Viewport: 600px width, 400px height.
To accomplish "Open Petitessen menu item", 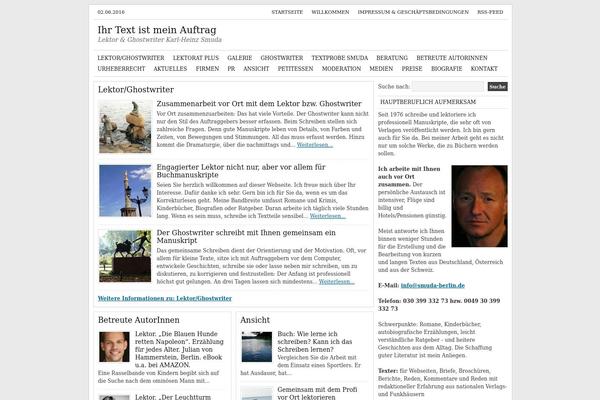I will pos(295,69).
